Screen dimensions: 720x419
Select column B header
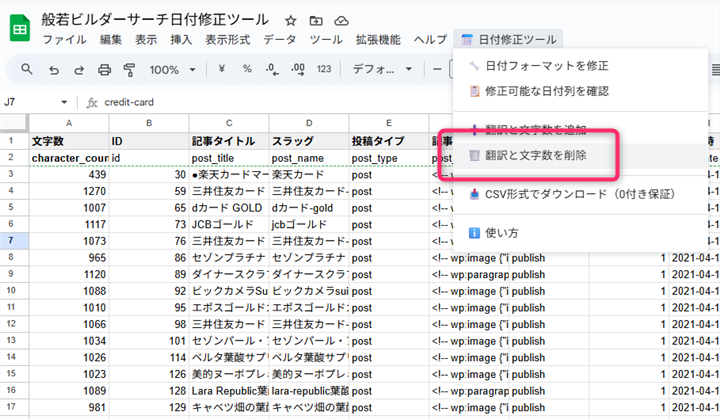point(149,123)
